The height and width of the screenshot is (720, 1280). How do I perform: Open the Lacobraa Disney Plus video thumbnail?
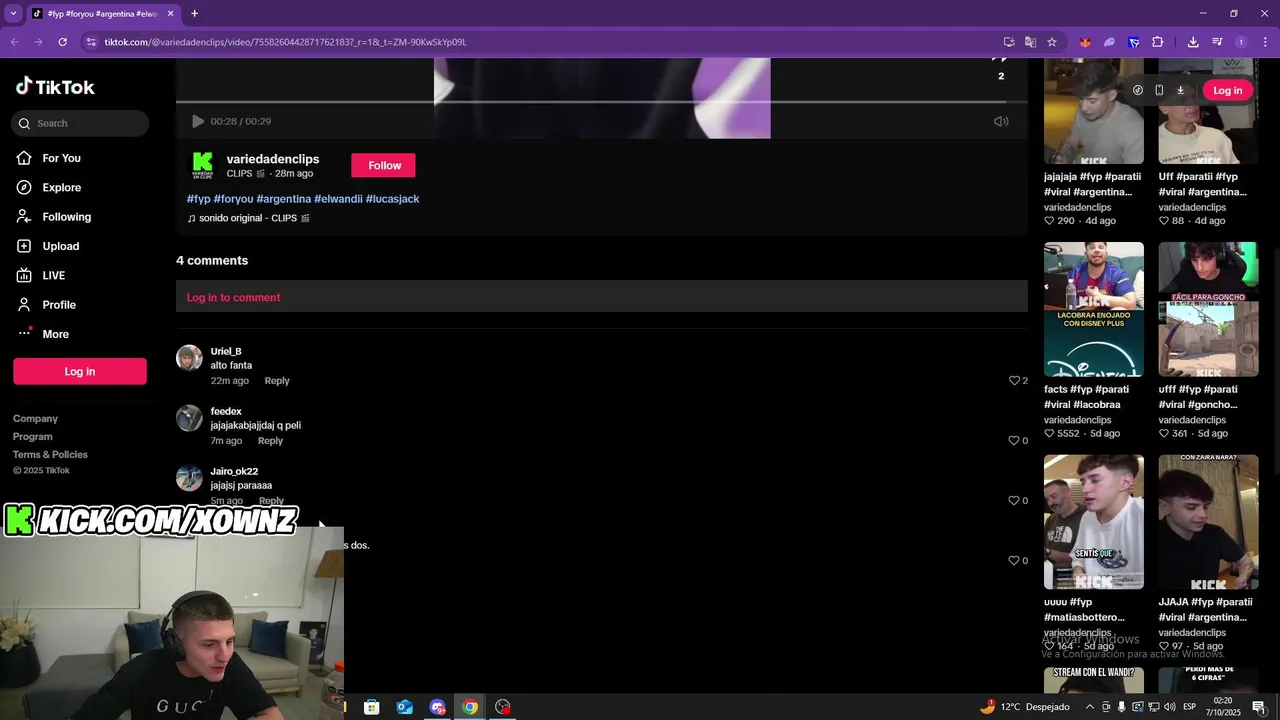point(1094,309)
